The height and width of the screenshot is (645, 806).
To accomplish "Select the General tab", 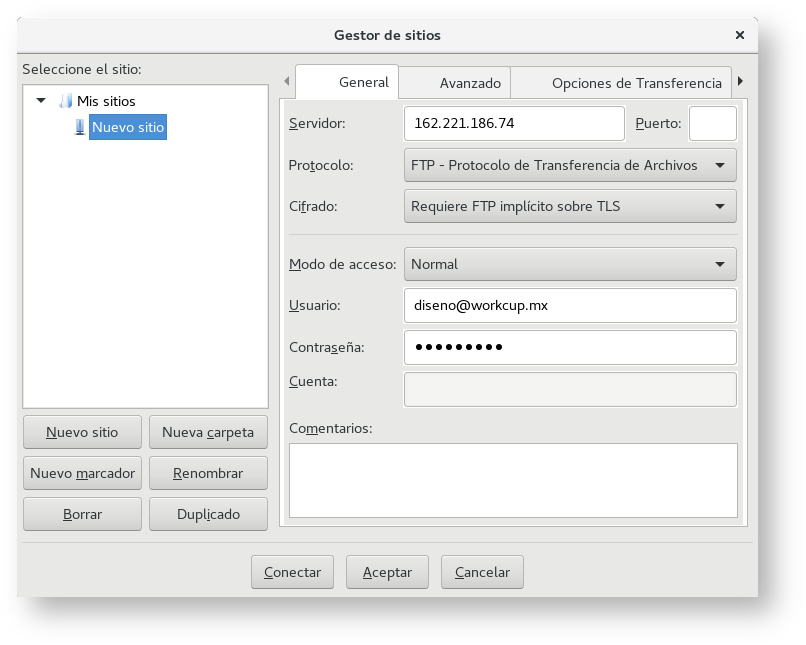I will (364, 82).
